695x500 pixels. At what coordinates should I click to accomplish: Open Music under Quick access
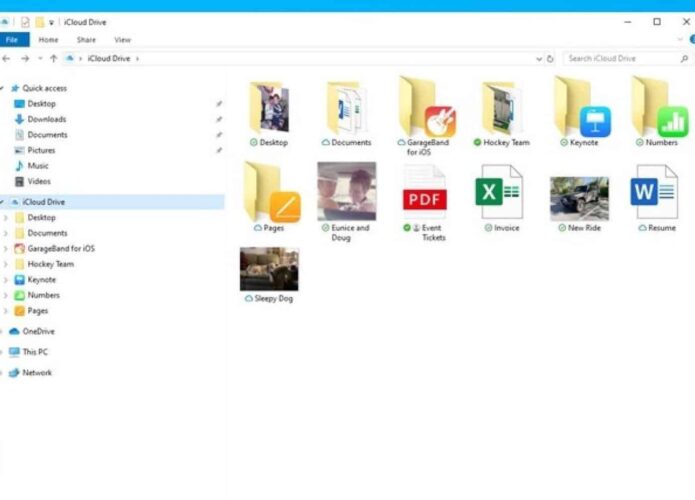tap(38, 166)
